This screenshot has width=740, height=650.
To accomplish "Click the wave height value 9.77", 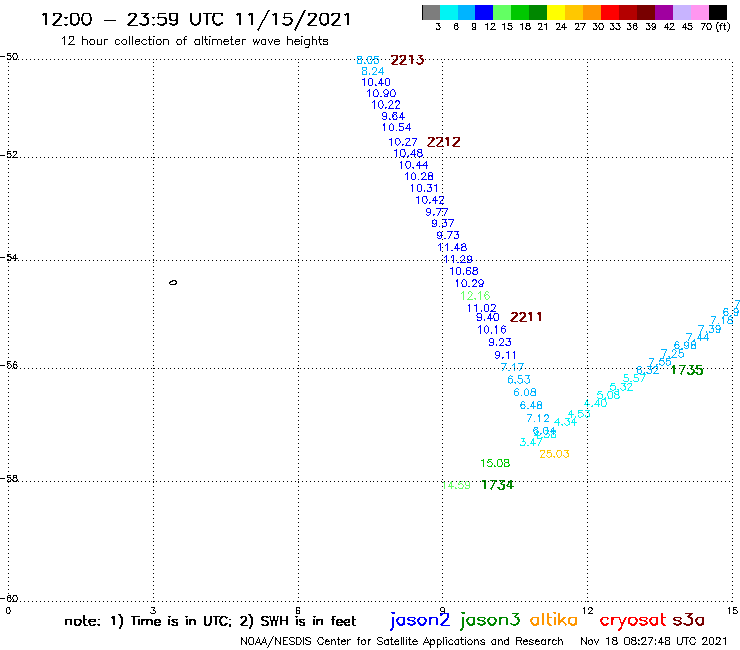I will [437, 212].
